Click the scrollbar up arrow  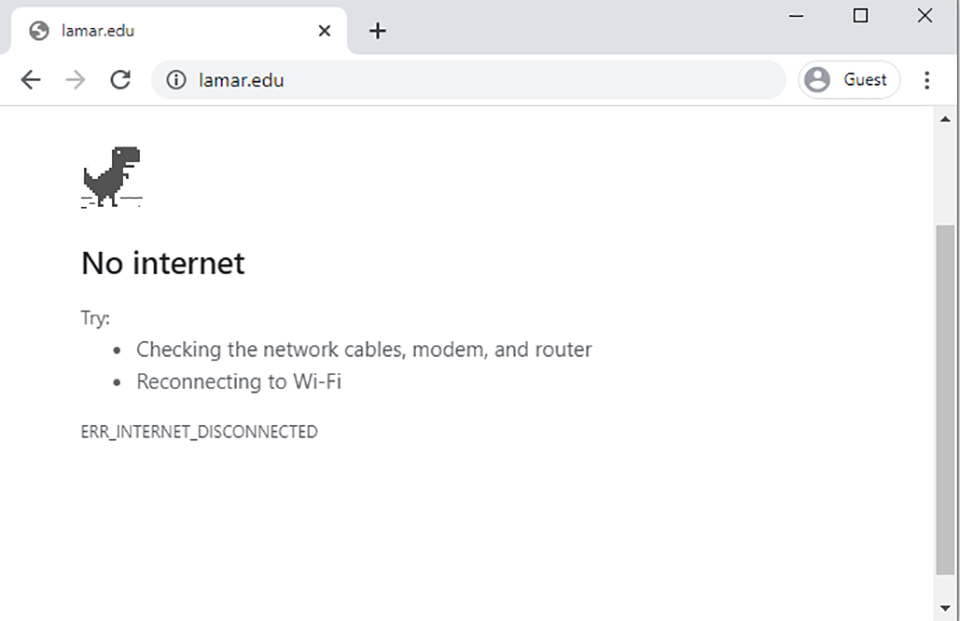[x=945, y=119]
